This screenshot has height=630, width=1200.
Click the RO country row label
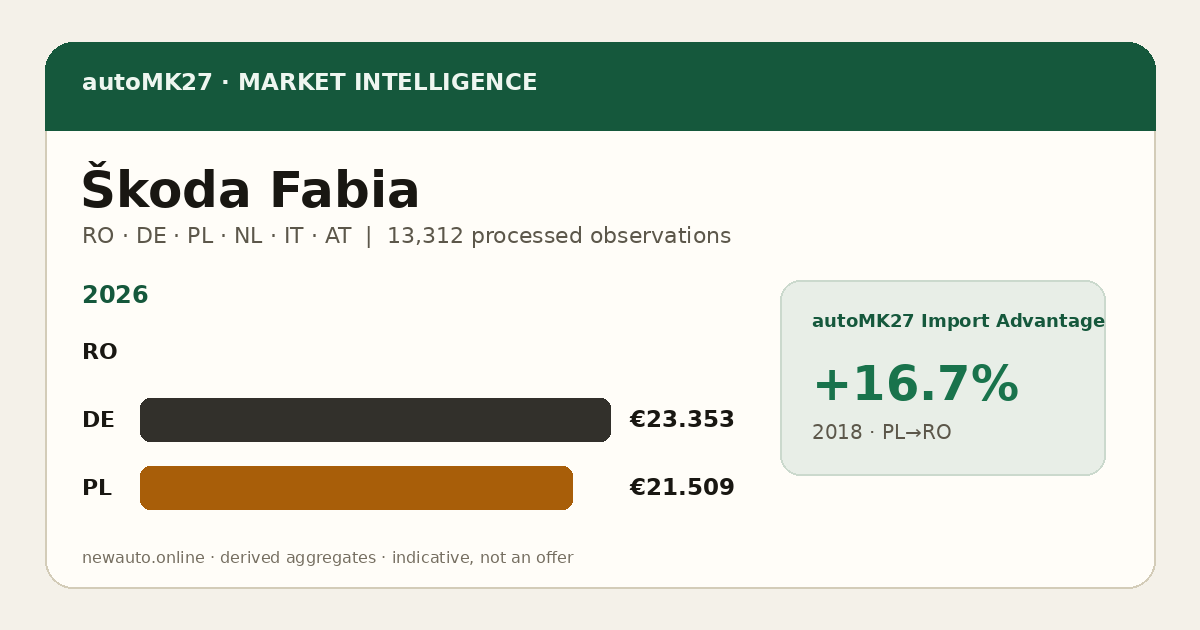point(100,352)
